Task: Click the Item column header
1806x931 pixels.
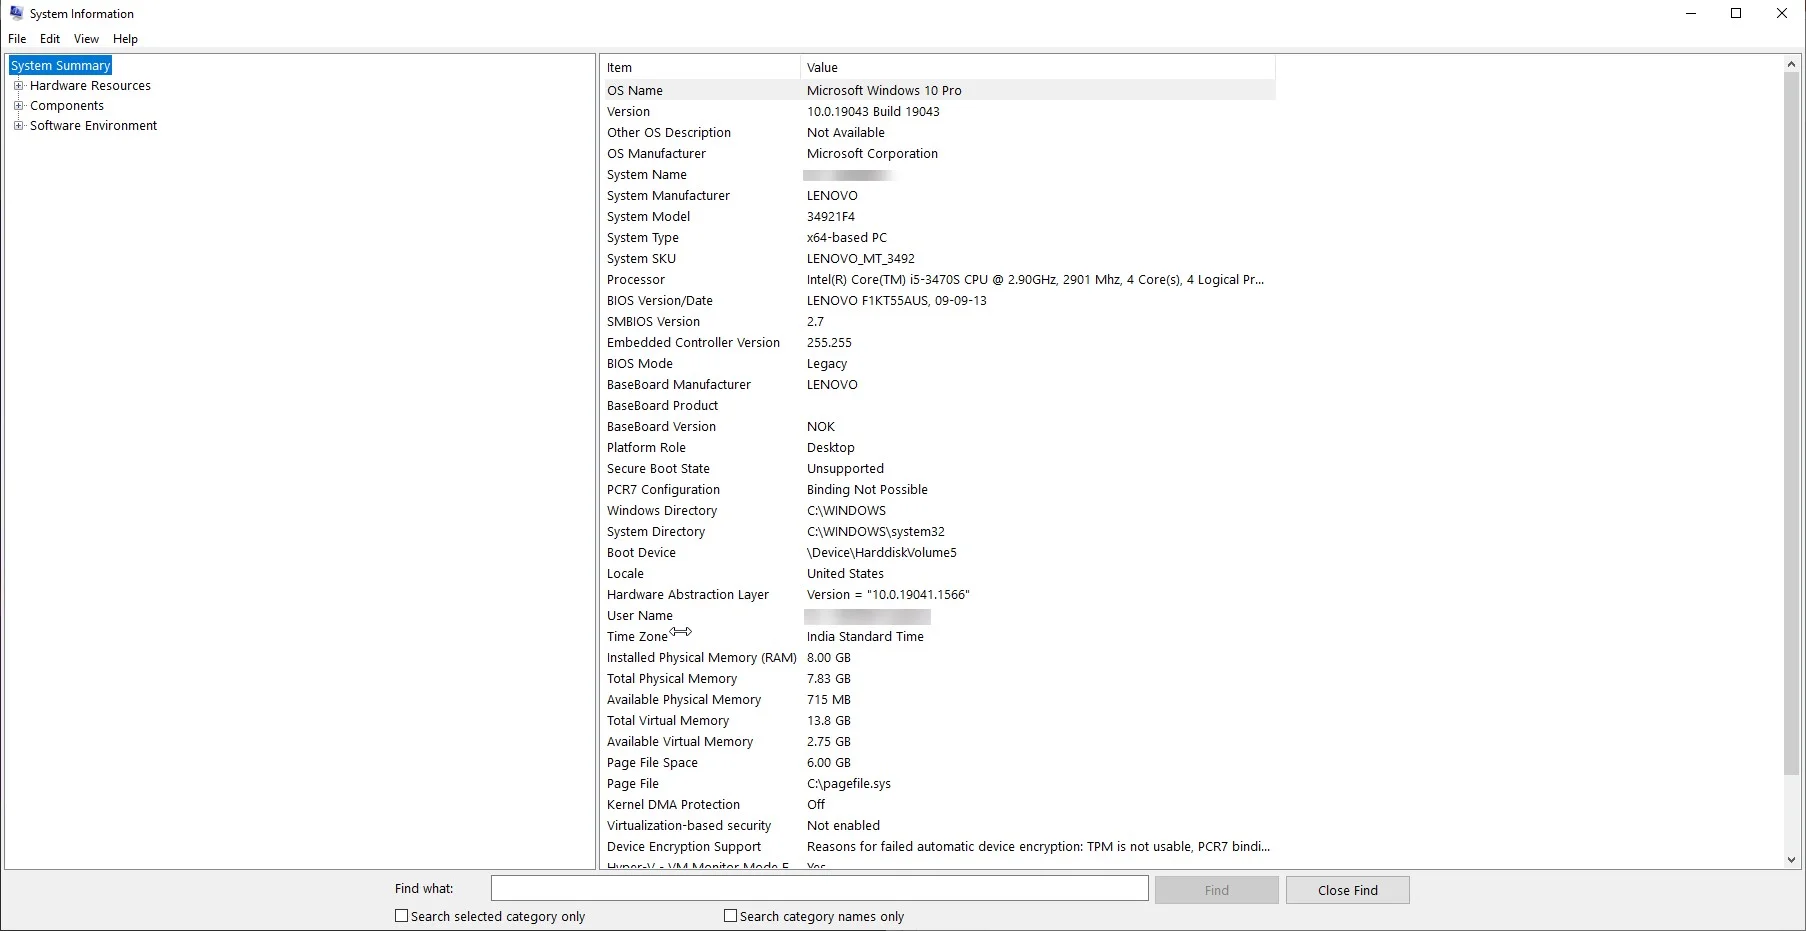Action: coord(700,67)
